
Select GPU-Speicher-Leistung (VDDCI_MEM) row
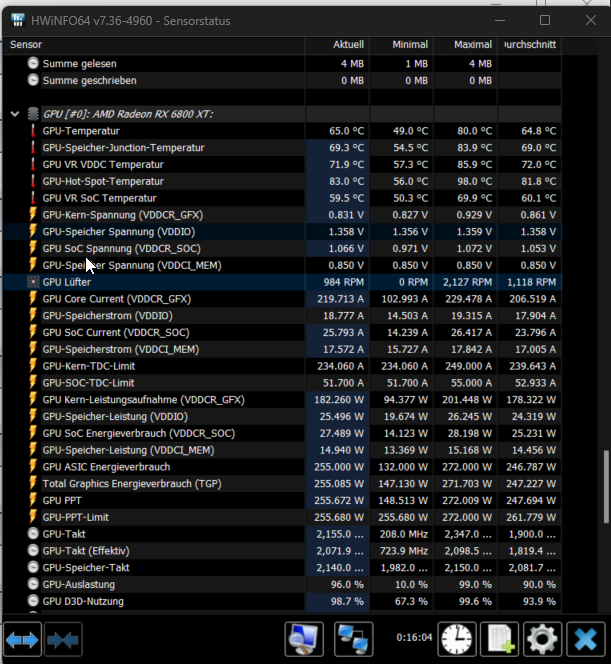tap(283, 450)
